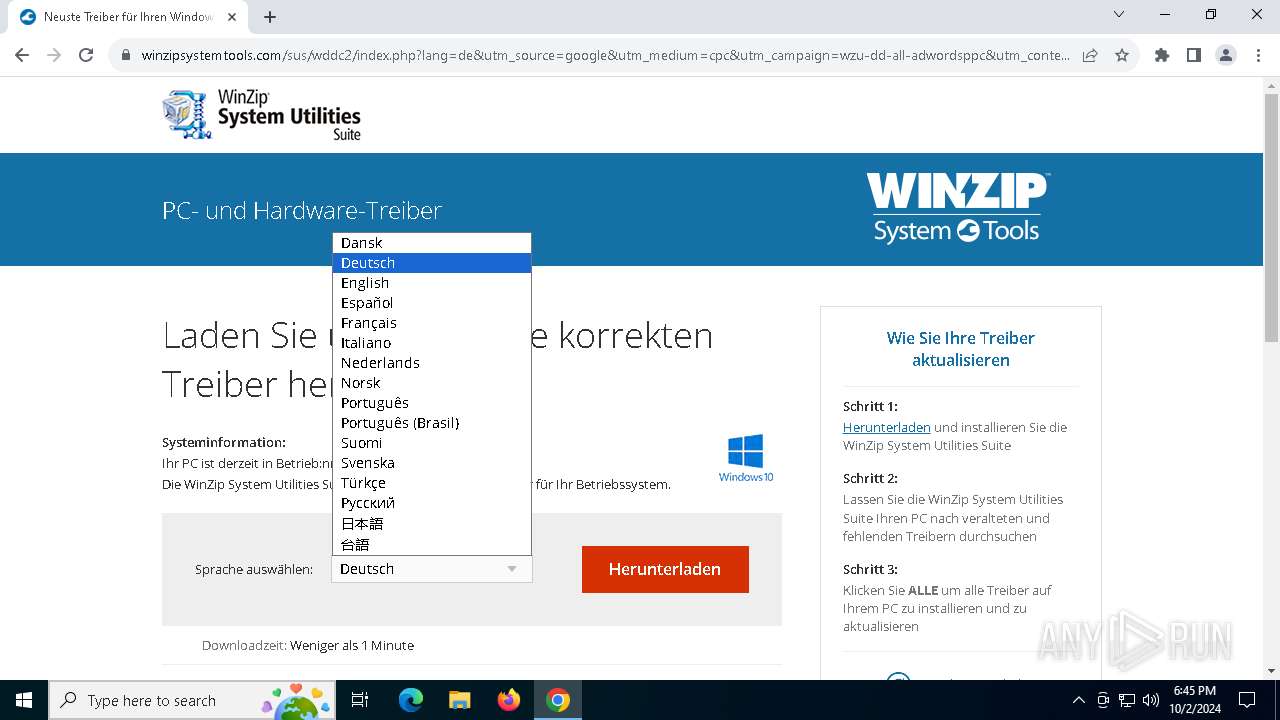This screenshot has width=1280, height=720.
Task: Choose Português from the language list
Action: click(x=432, y=403)
